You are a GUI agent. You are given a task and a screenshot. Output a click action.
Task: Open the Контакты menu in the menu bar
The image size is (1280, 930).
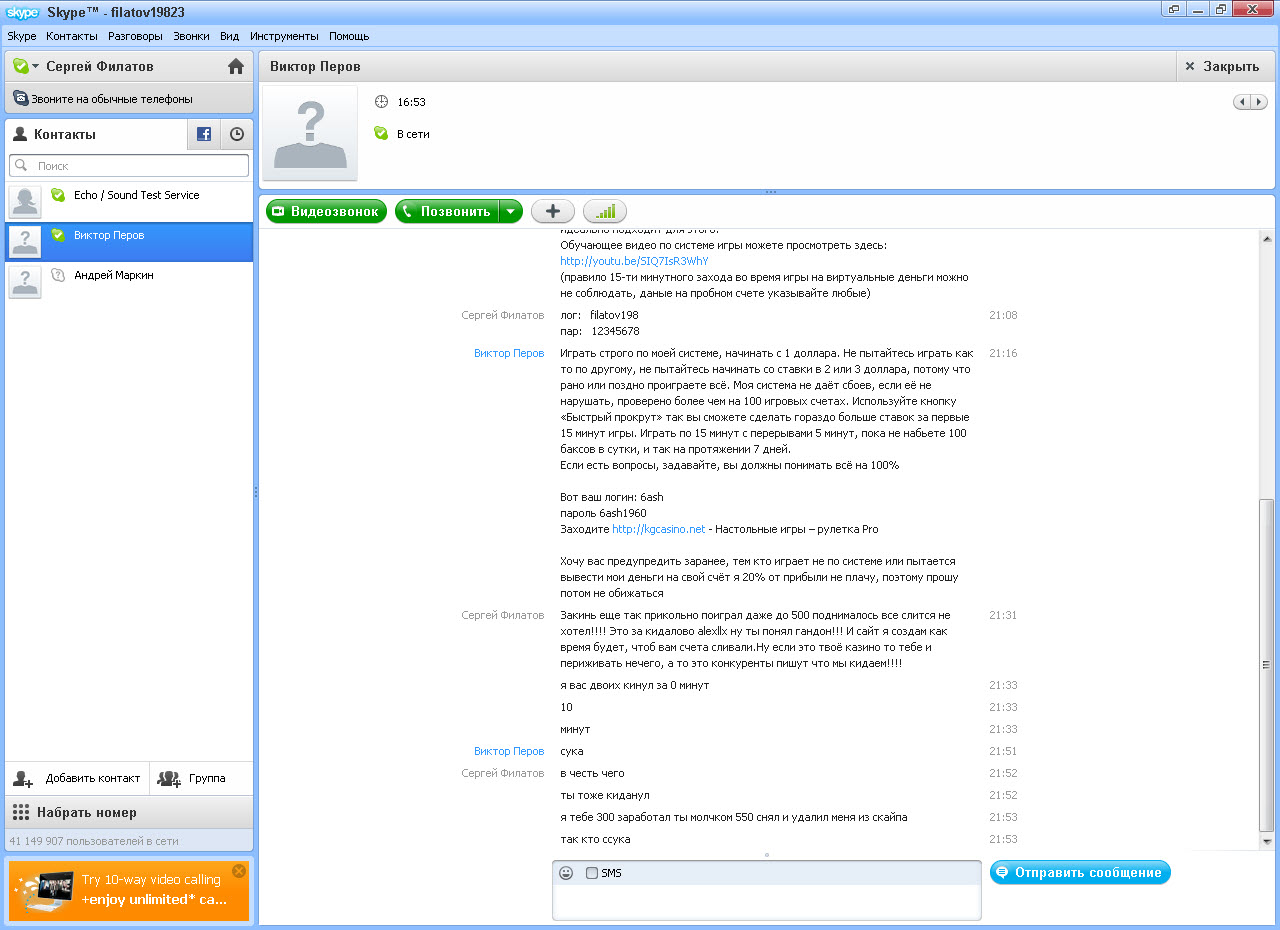point(72,36)
